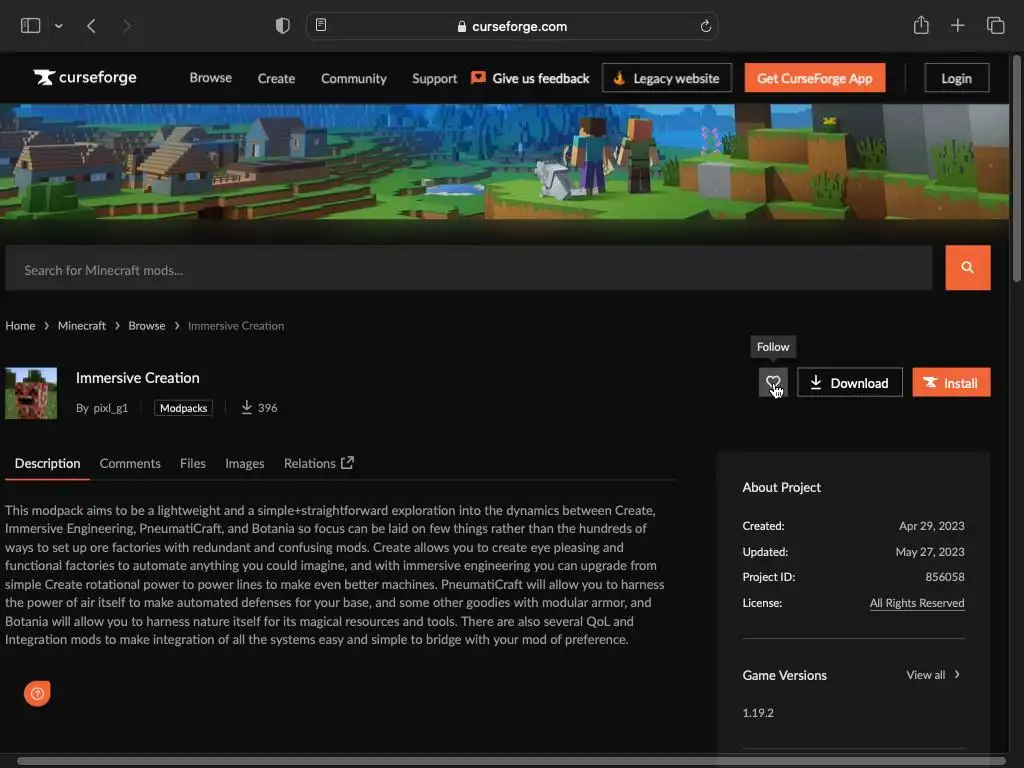Show the tab overview icon
The image size is (1024, 768).
[995, 26]
